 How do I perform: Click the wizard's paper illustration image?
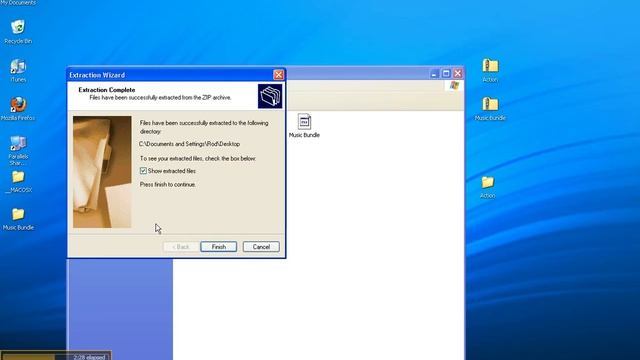[102, 172]
